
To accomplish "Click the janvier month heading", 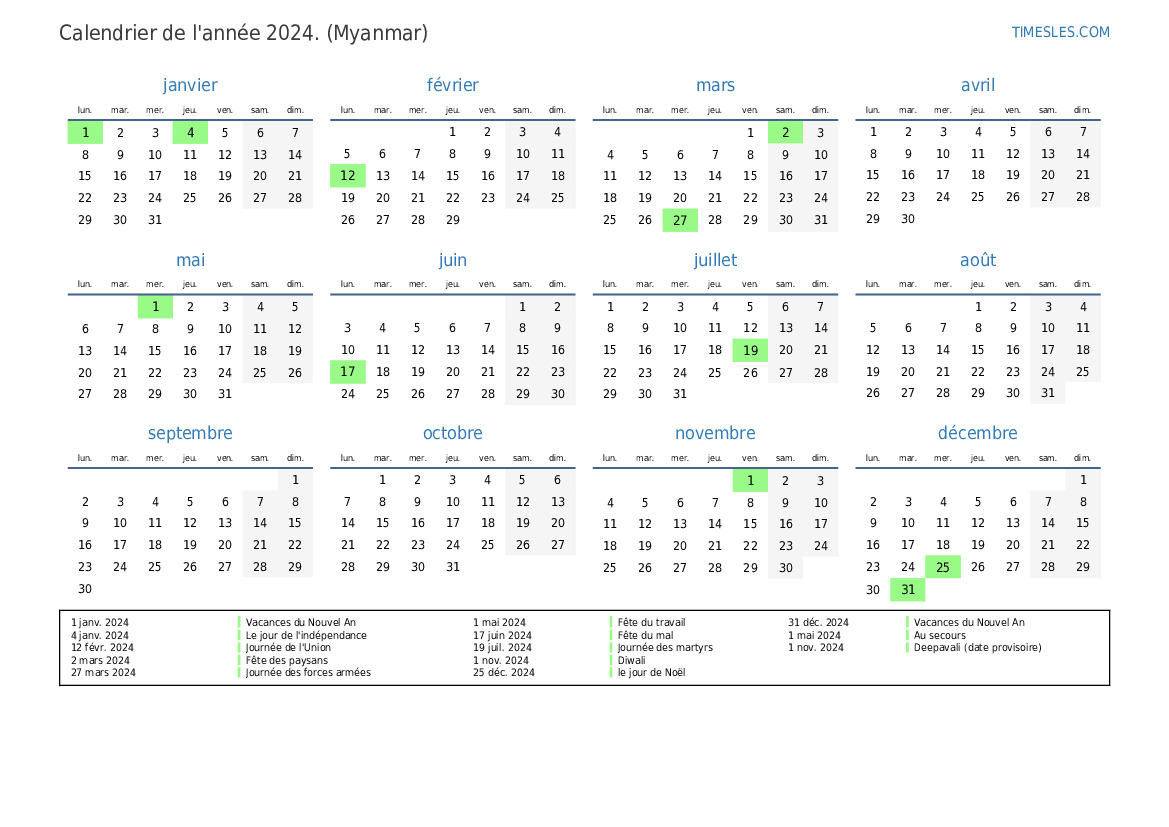I will 190,86.
